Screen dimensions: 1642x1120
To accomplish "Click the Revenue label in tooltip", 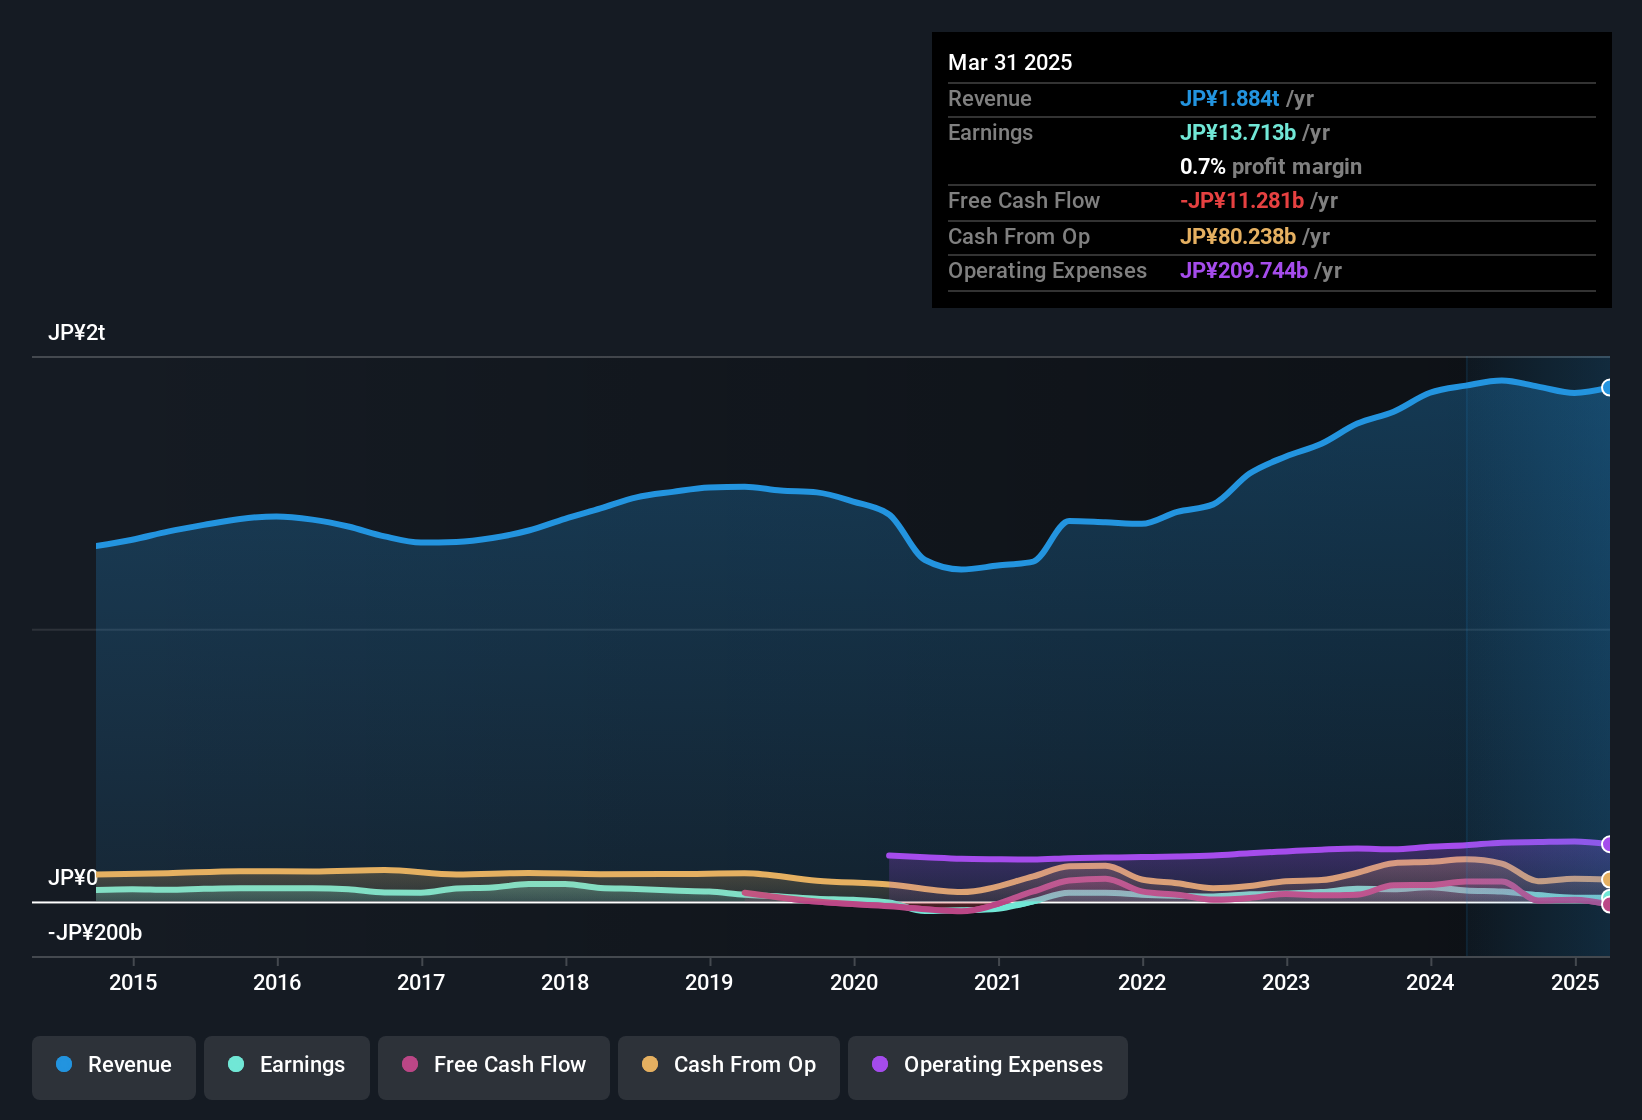I will tap(990, 98).
